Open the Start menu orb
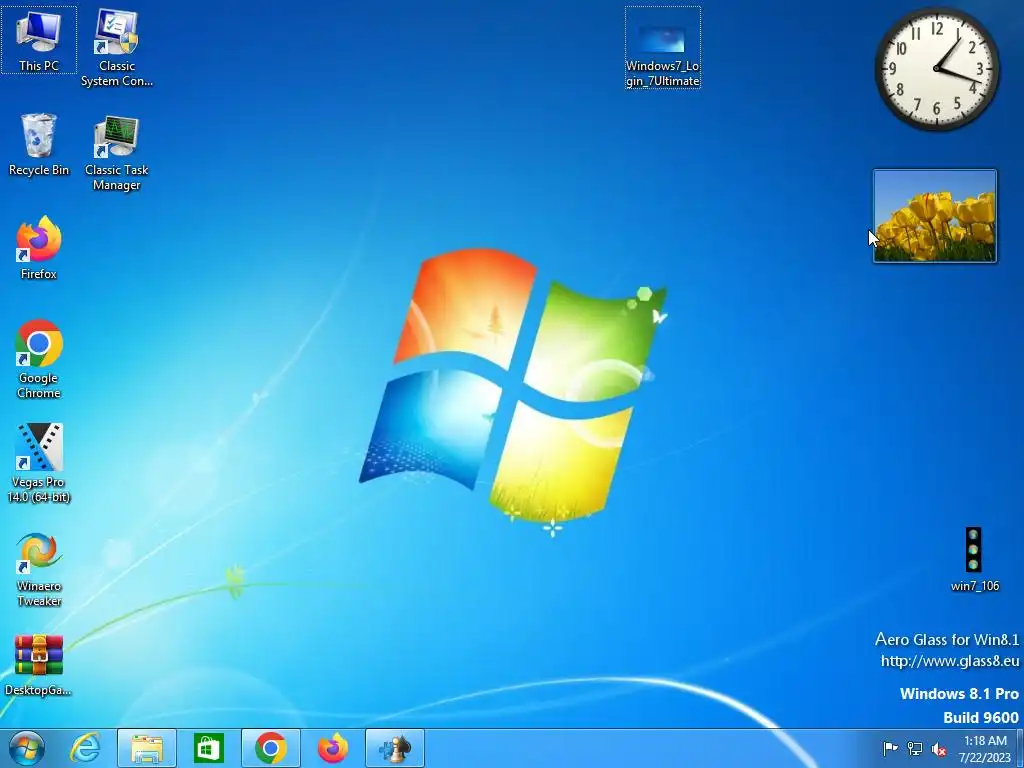Image resolution: width=1024 pixels, height=768 pixels. (x=27, y=748)
